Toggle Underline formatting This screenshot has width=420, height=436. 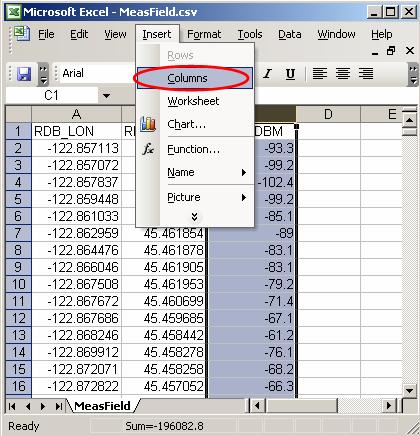[290, 74]
